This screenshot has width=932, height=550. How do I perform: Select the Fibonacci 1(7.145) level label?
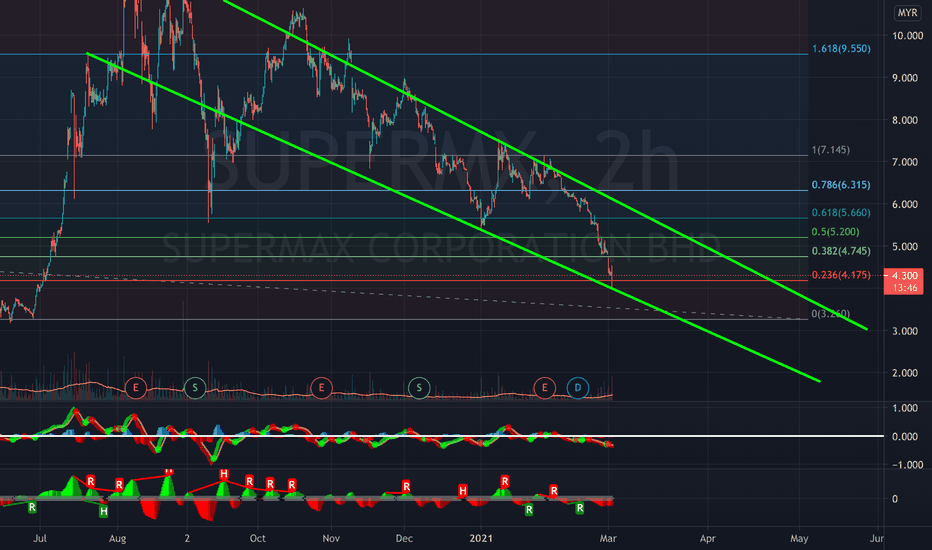pos(830,150)
